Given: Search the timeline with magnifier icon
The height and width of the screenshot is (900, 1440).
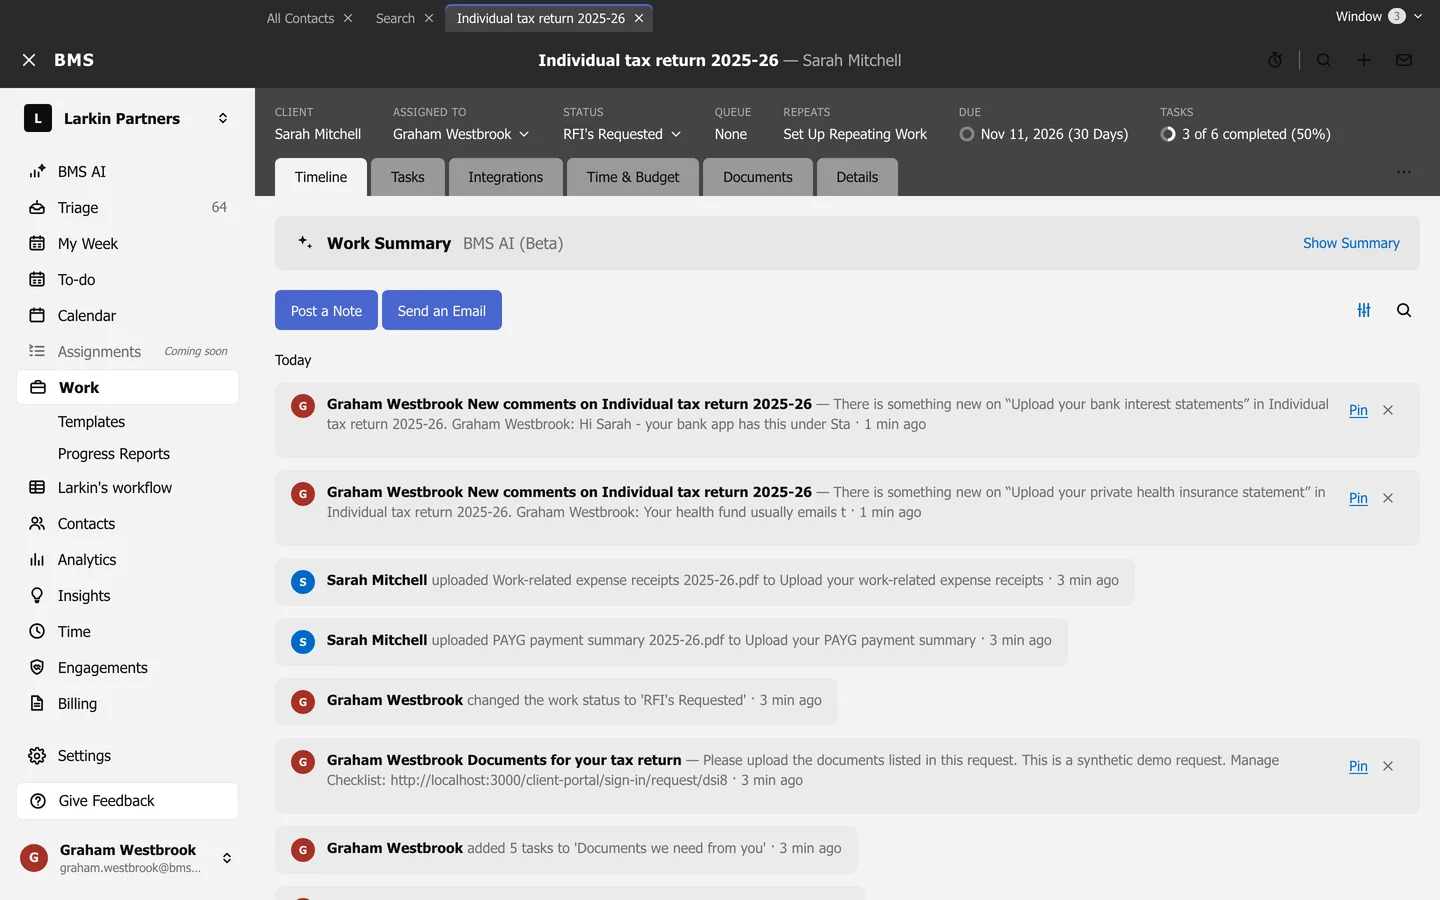Looking at the screenshot, I should pyautogui.click(x=1404, y=310).
